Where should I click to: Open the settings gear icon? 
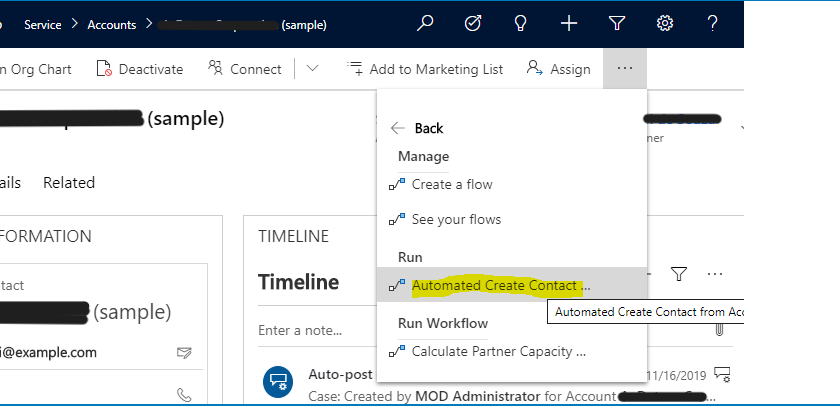click(664, 24)
